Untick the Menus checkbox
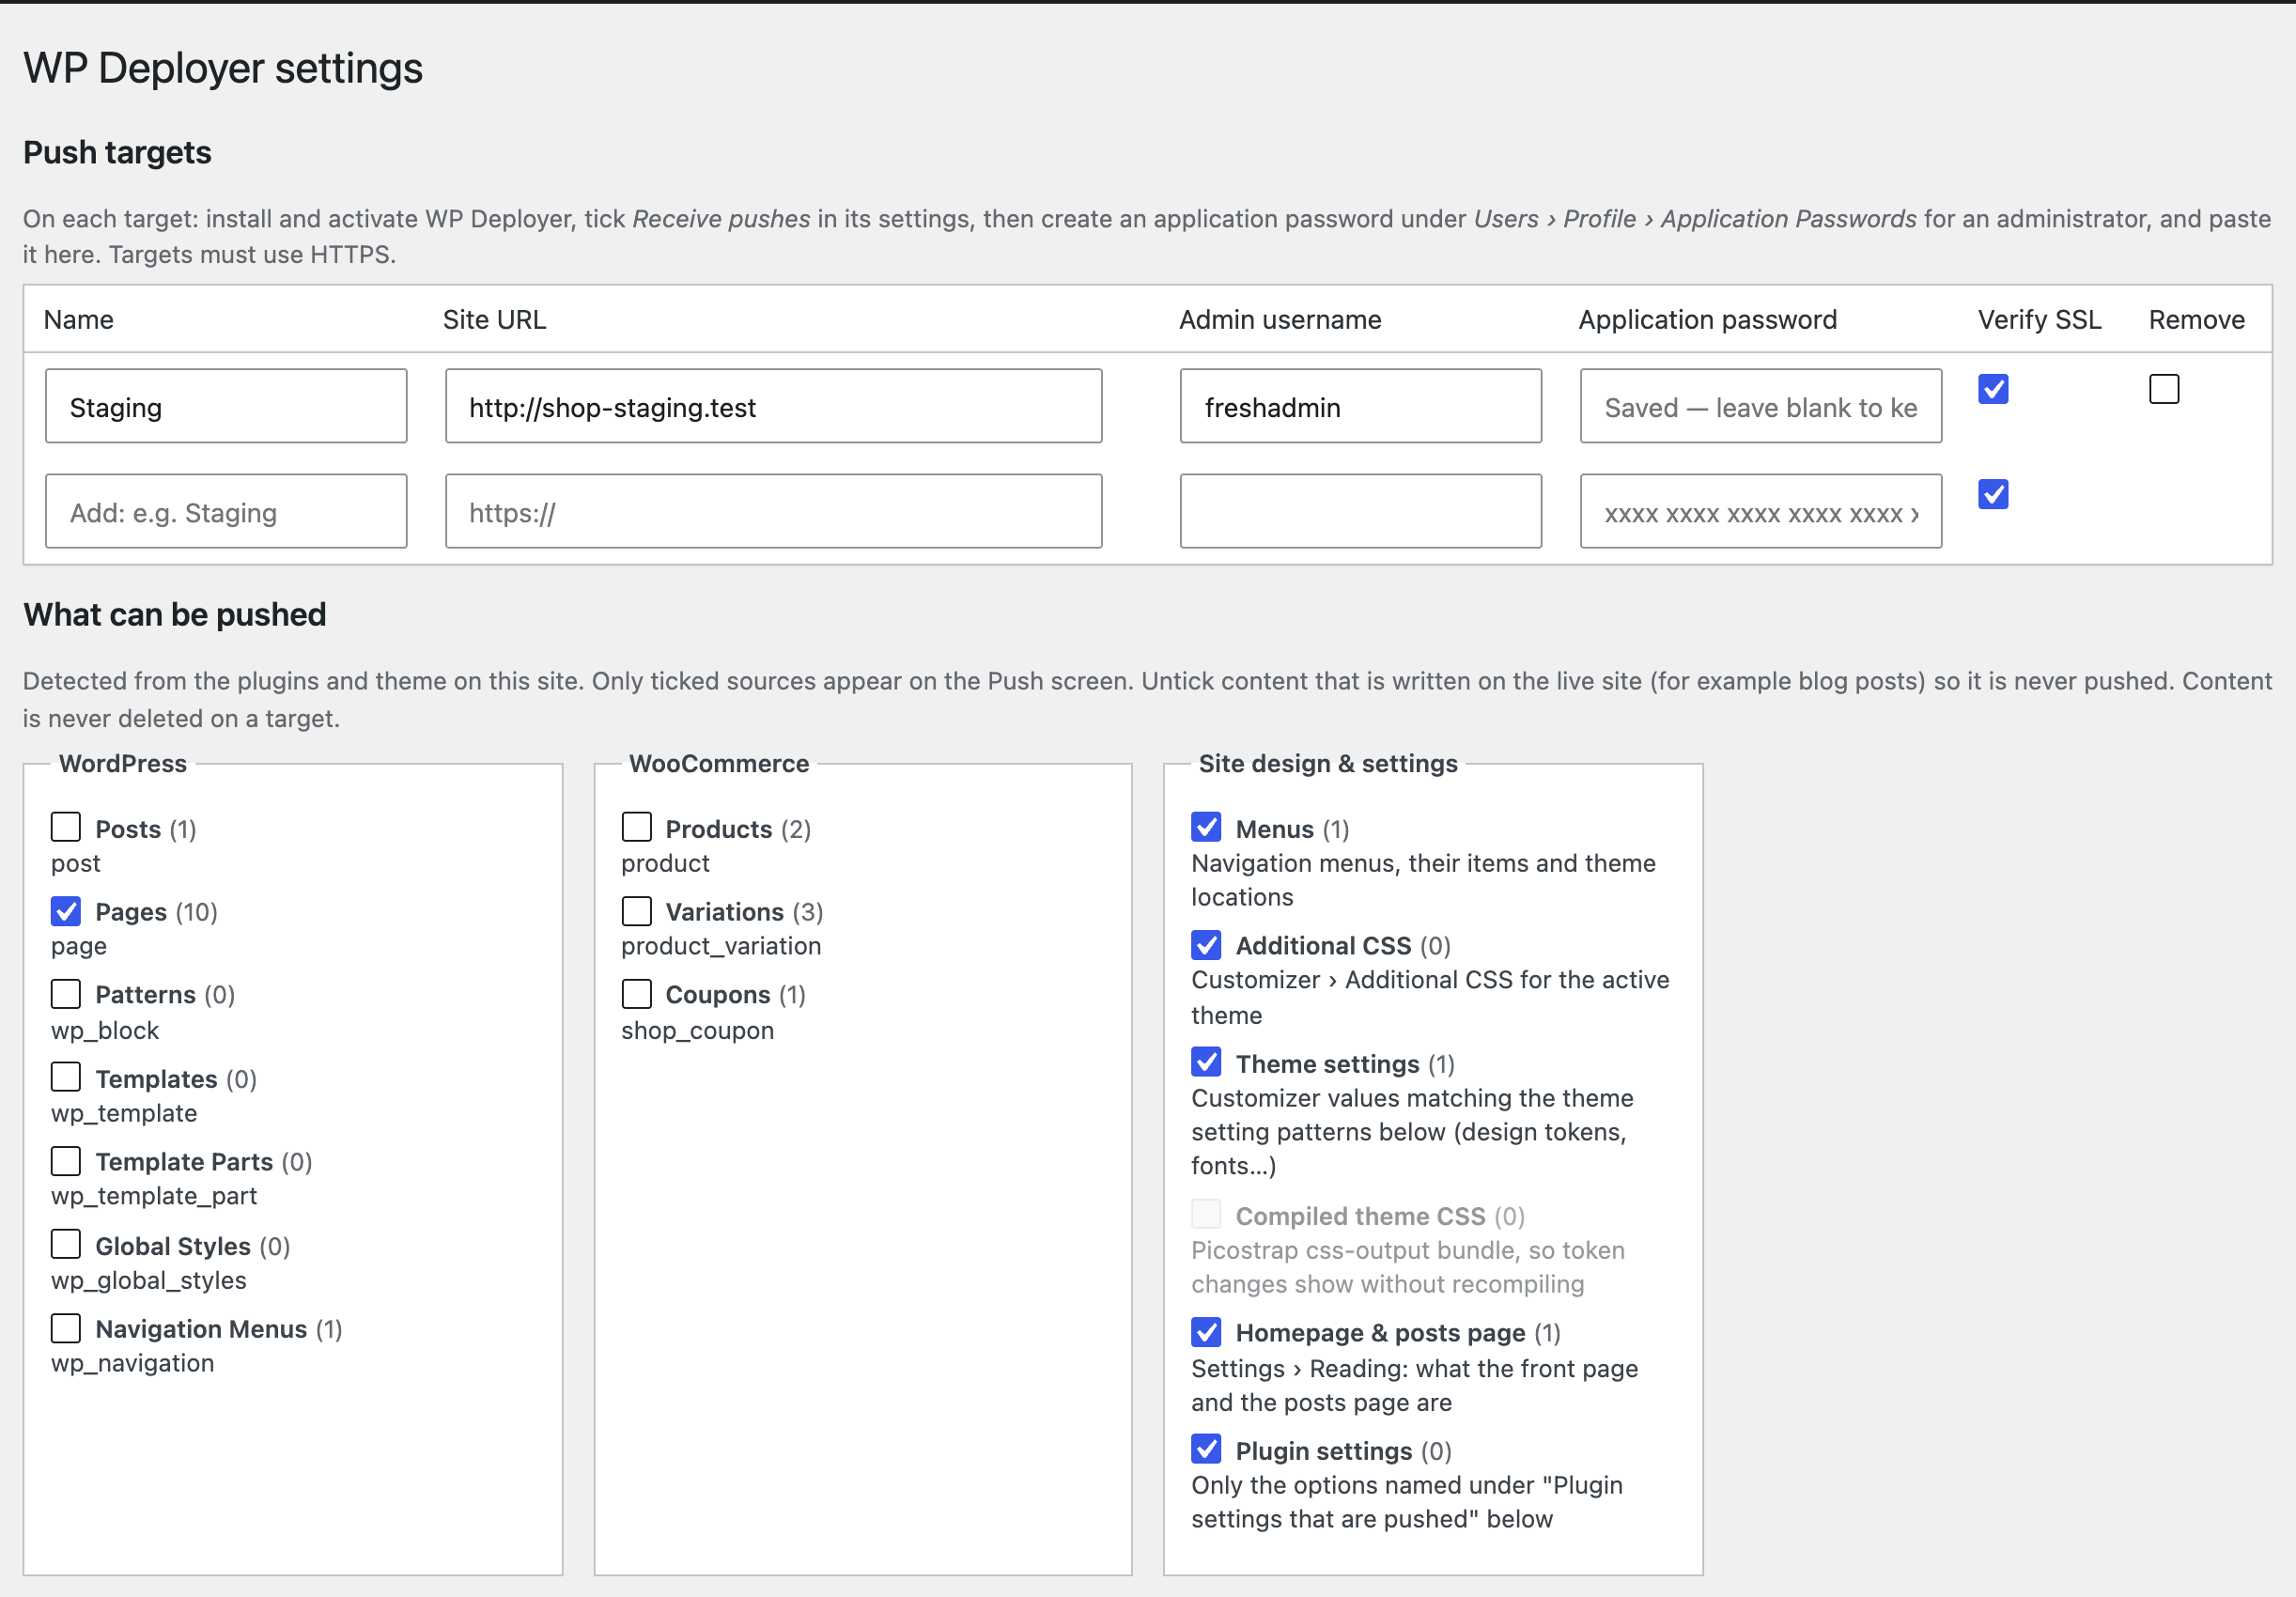This screenshot has width=2296, height=1597. coord(1206,827)
